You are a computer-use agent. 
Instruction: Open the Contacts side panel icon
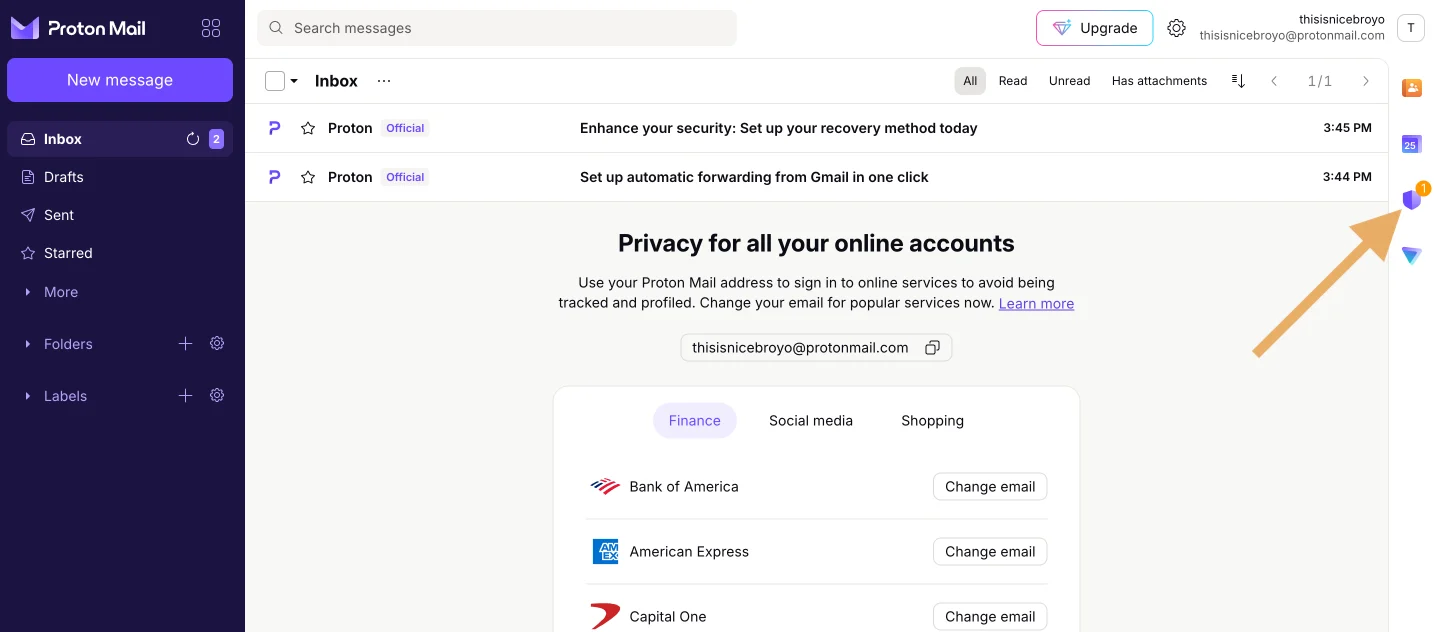[1412, 88]
